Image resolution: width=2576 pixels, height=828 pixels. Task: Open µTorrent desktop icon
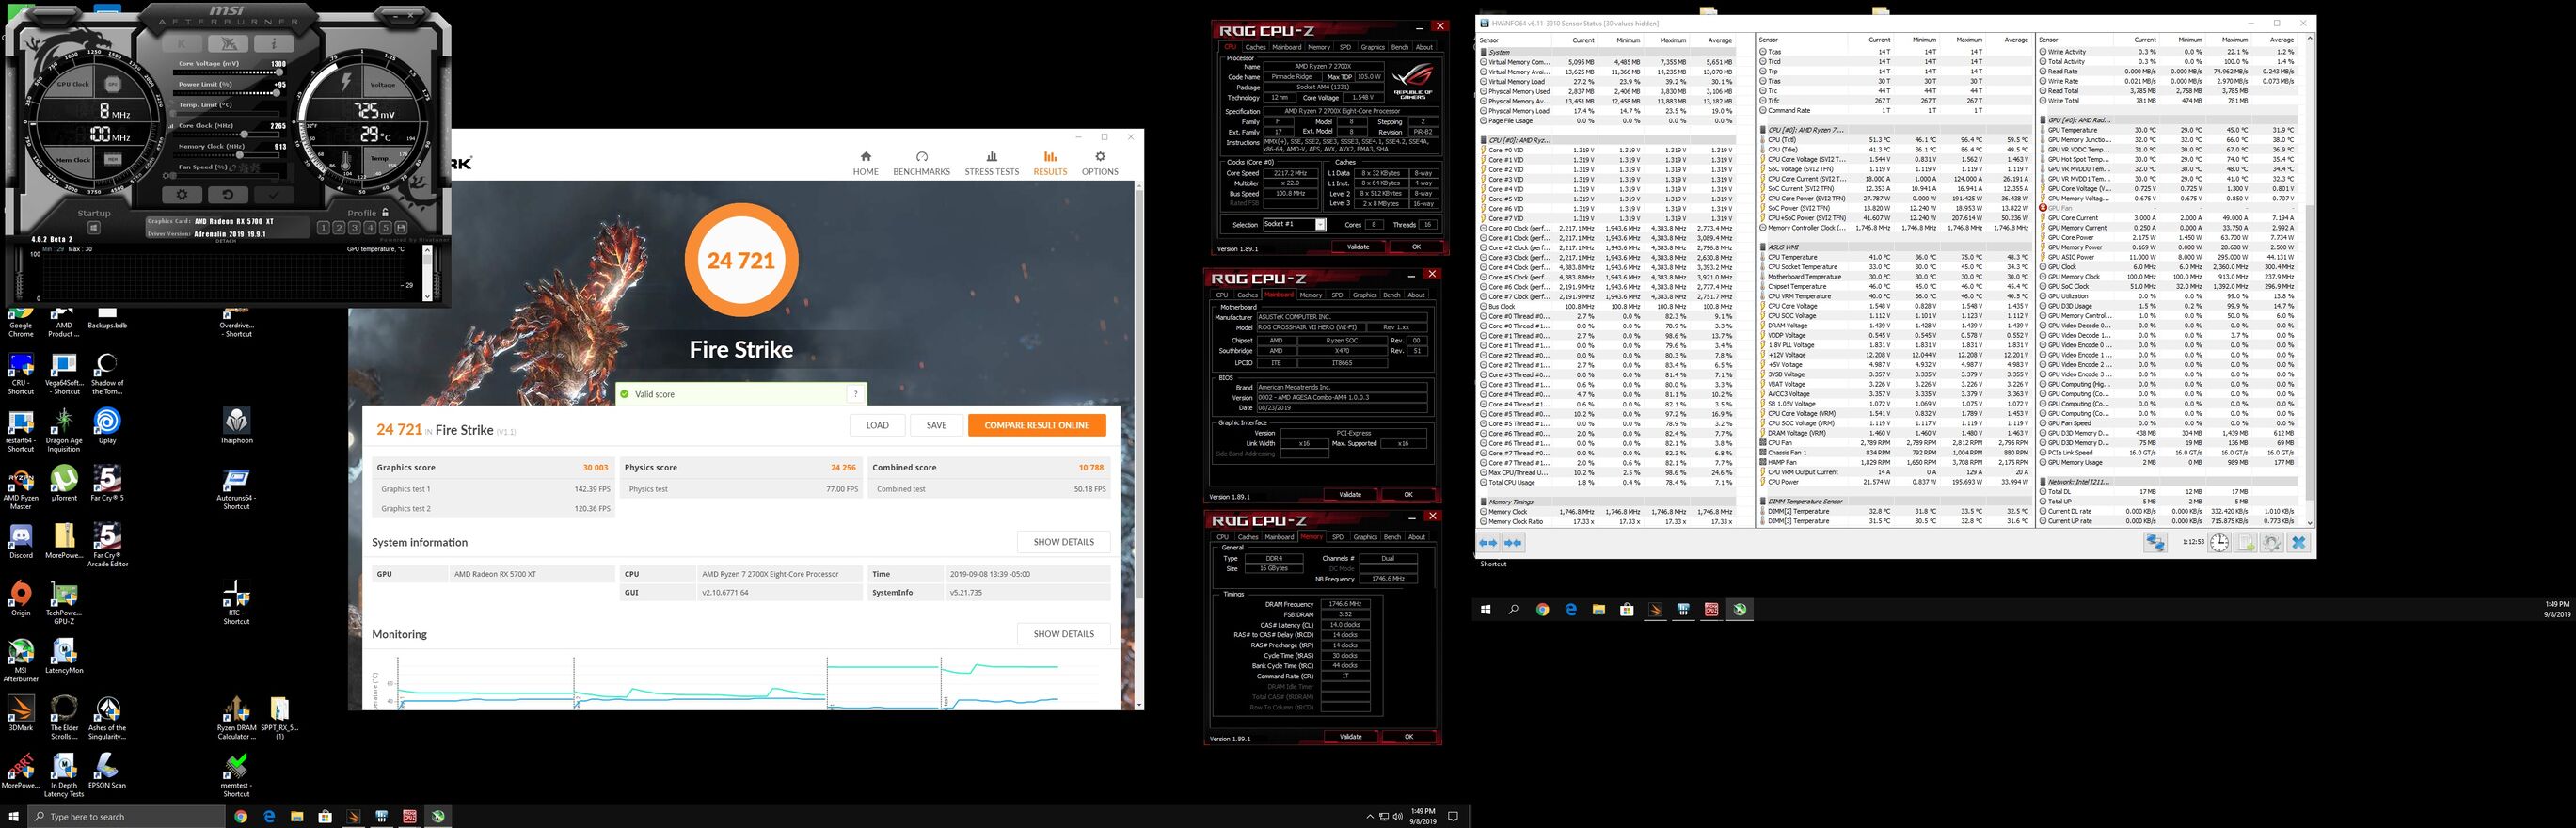pos(64,483)
